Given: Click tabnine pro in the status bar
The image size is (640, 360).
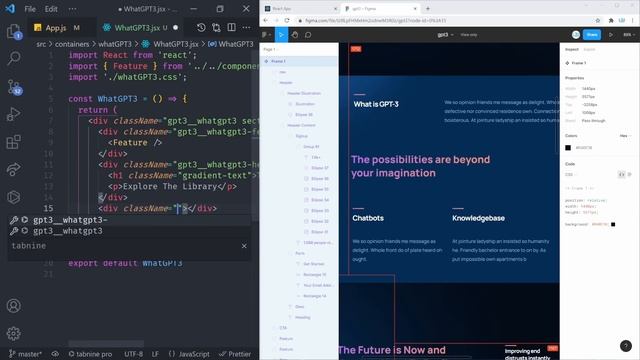Looking at the screenshot, I should click(x=90, y=354).
